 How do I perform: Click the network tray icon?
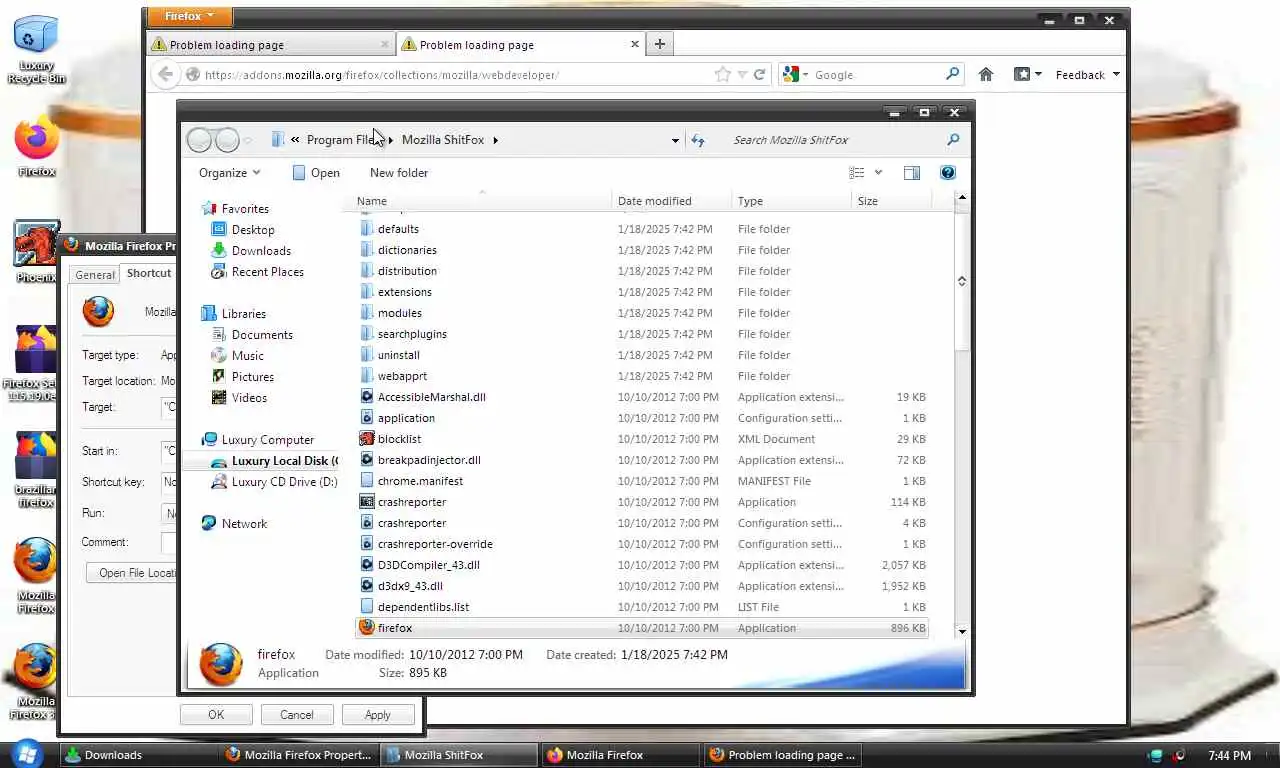(1156, 755)
